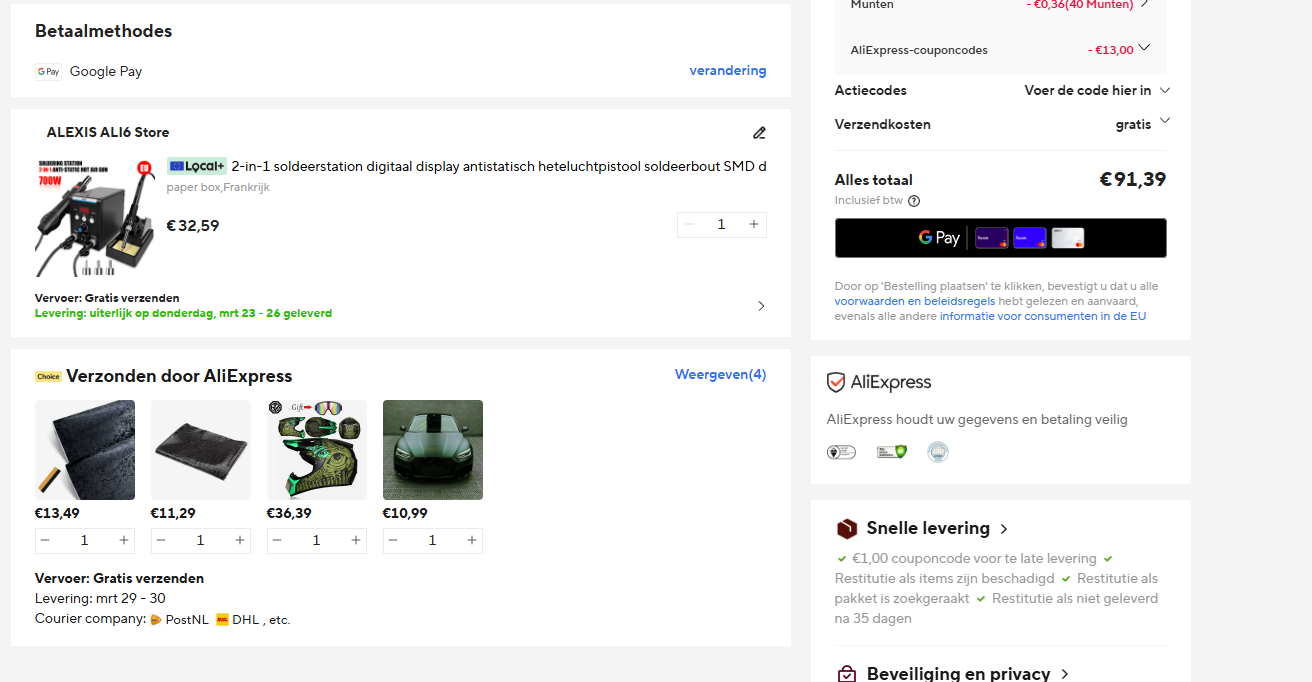Click the PostNL courier logo
Image resolution: width=1312 pixels, height=682 pixels.
(156, 620)
